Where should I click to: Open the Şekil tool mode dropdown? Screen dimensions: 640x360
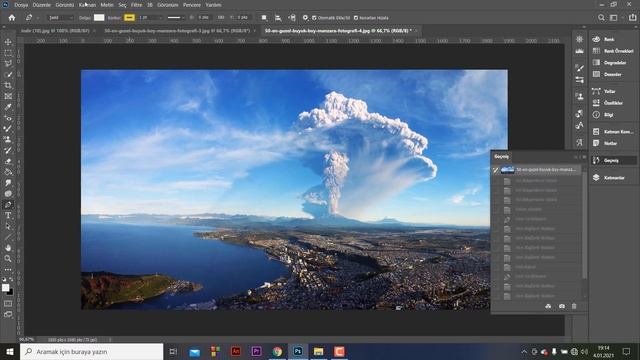click(x=60, y=18)
